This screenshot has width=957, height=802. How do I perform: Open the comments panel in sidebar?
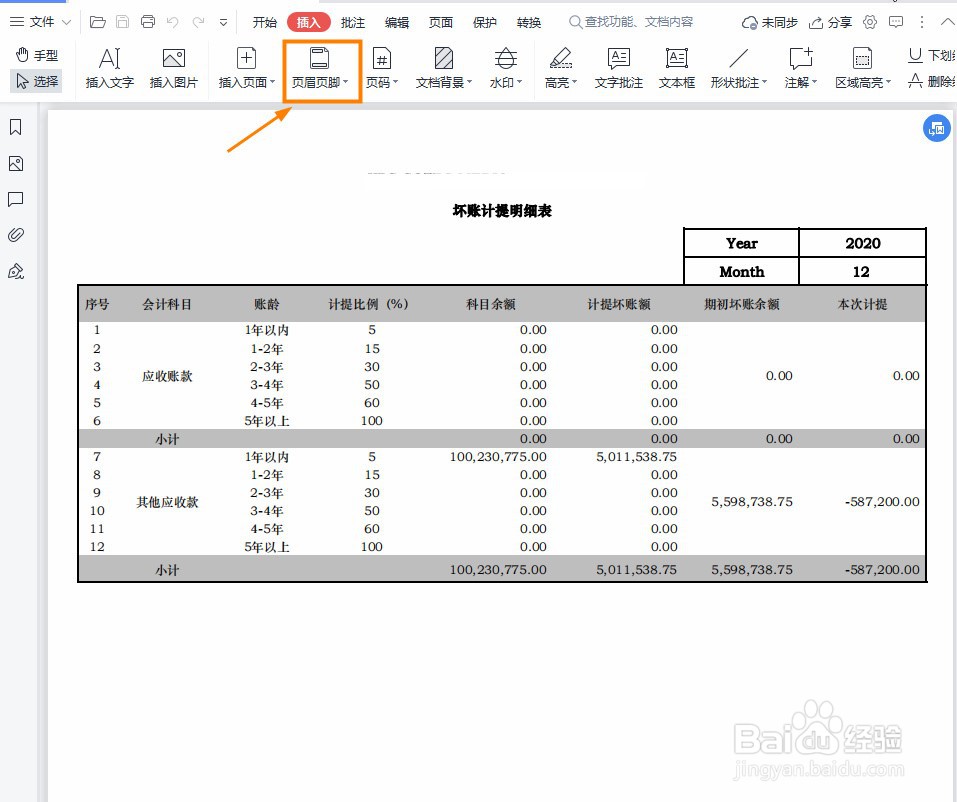[x=16, y=199]
